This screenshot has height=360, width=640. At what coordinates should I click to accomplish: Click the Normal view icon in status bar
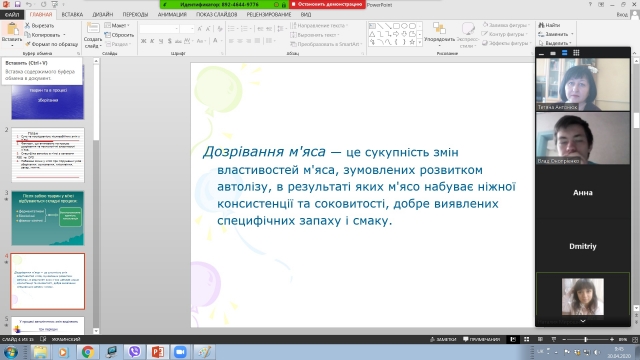pos(513,340)
